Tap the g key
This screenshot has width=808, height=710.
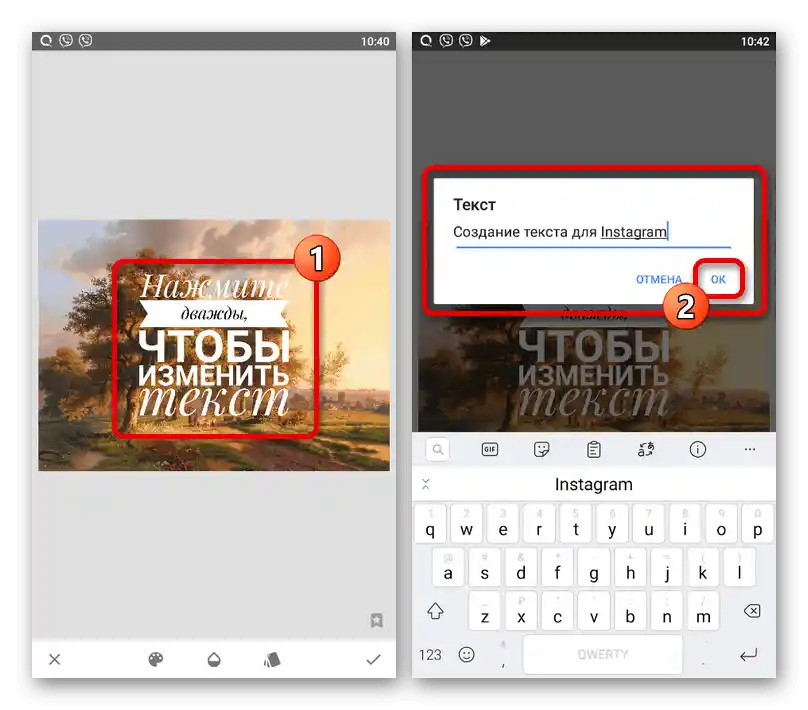[594, 567]
